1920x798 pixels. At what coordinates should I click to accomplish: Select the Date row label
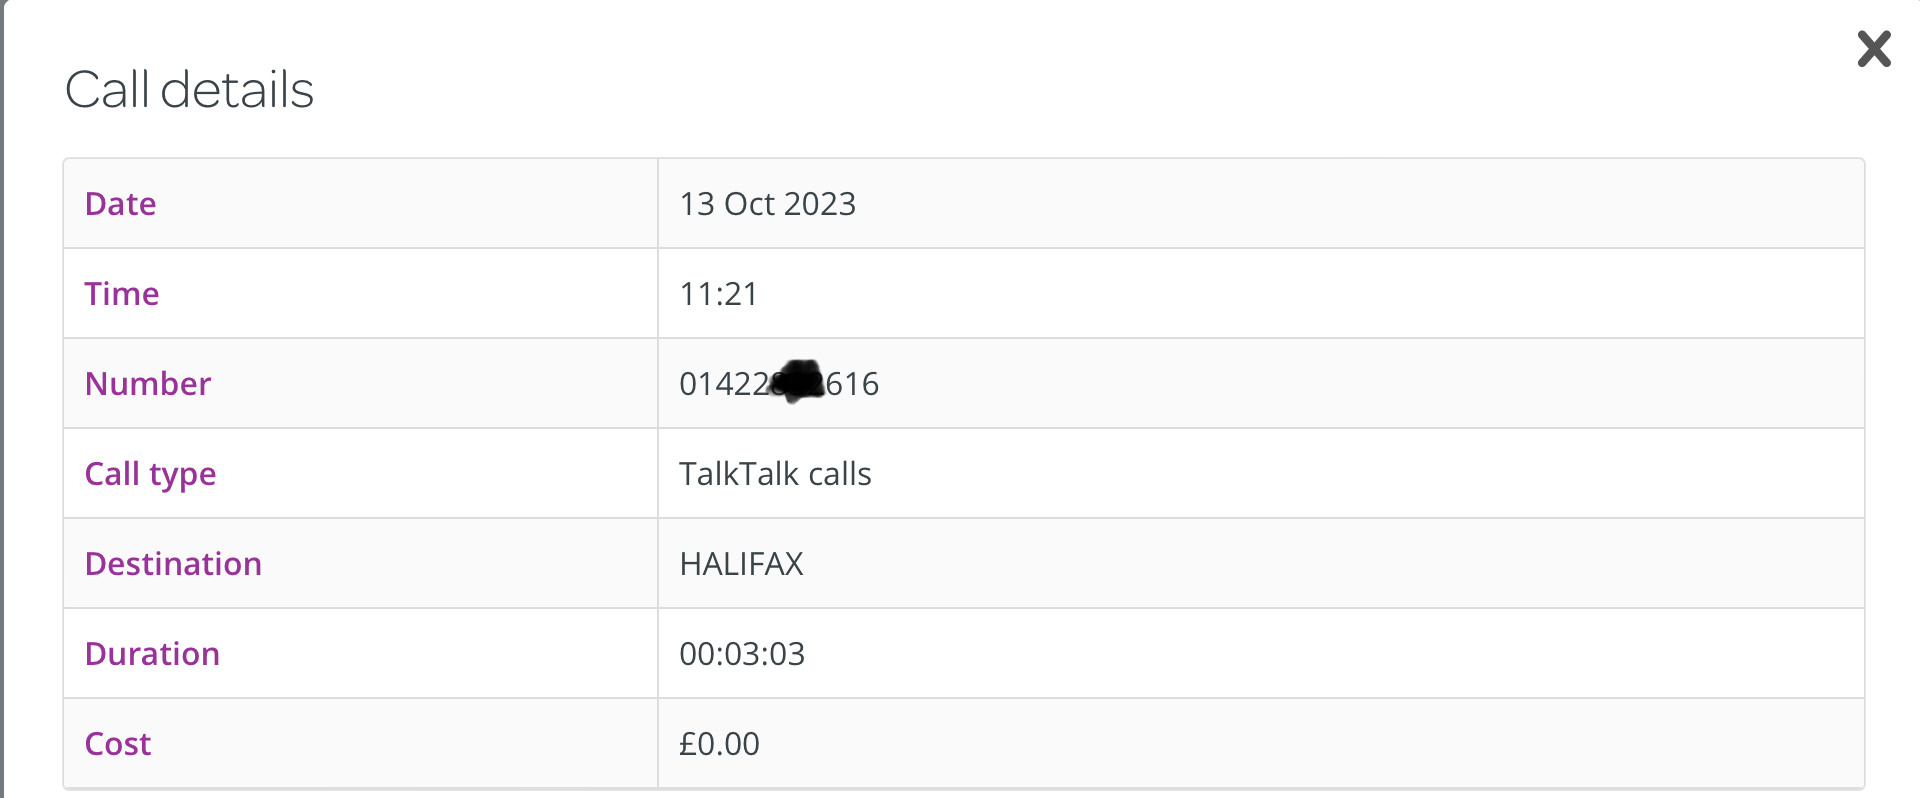121,204
